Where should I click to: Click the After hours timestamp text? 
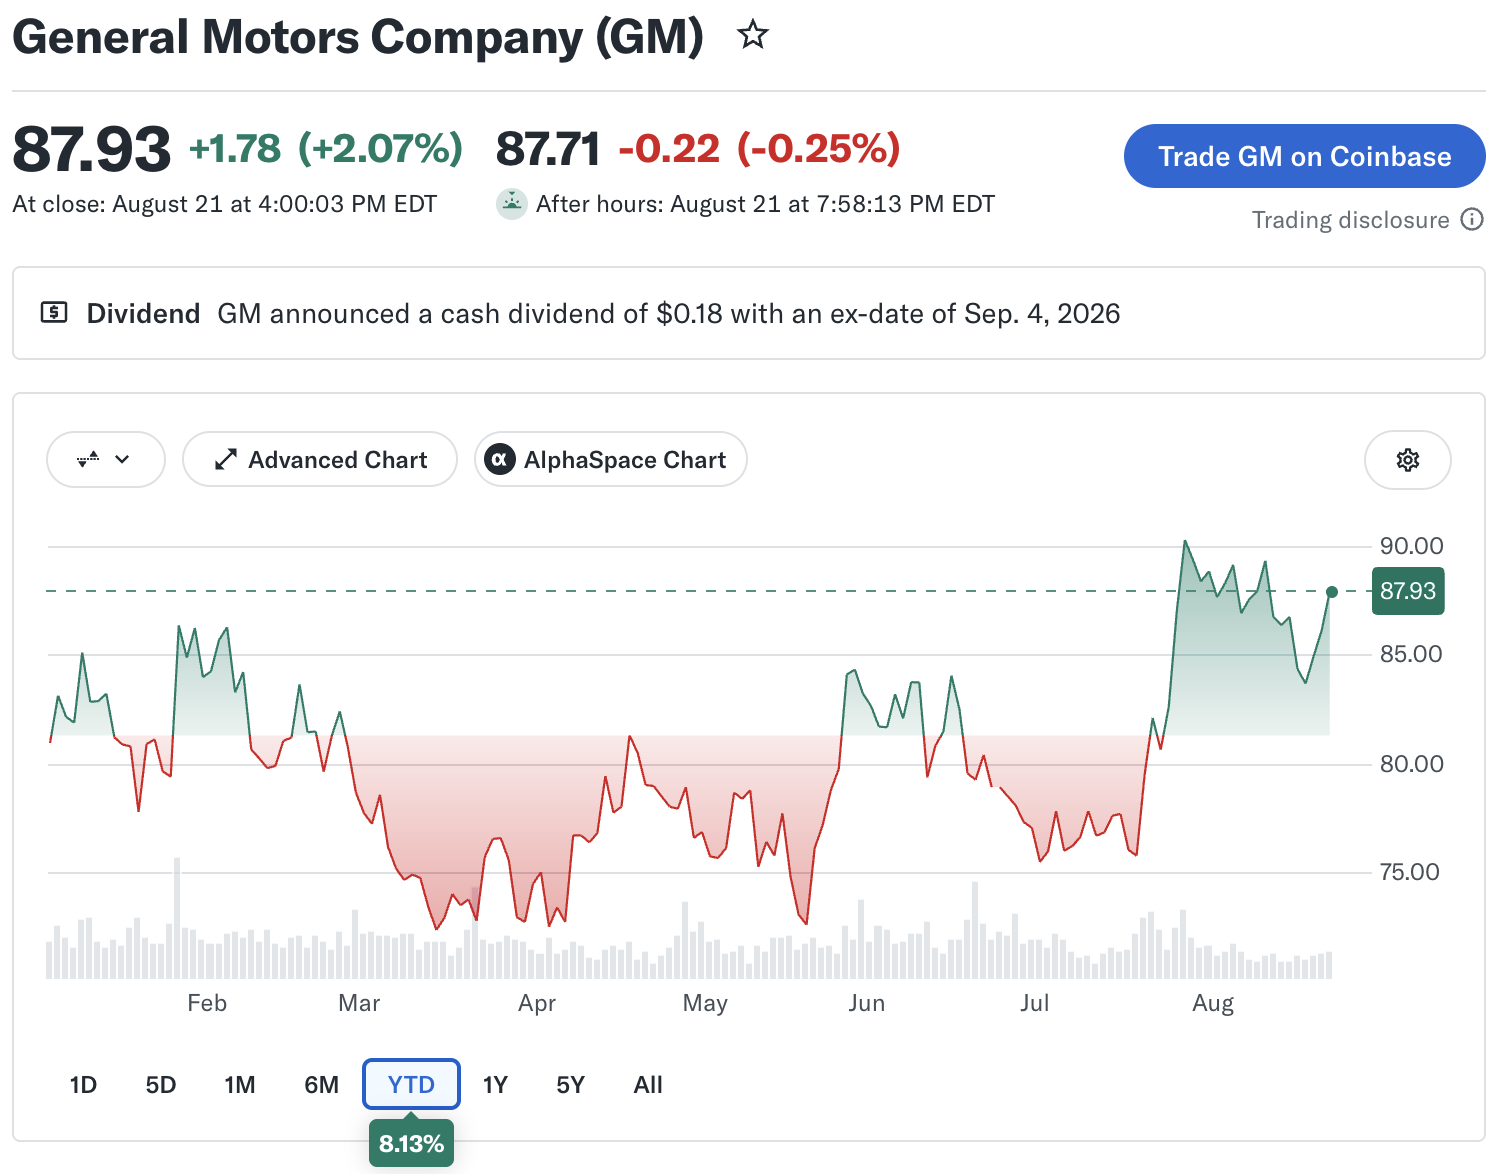click(x=765, y=204)
